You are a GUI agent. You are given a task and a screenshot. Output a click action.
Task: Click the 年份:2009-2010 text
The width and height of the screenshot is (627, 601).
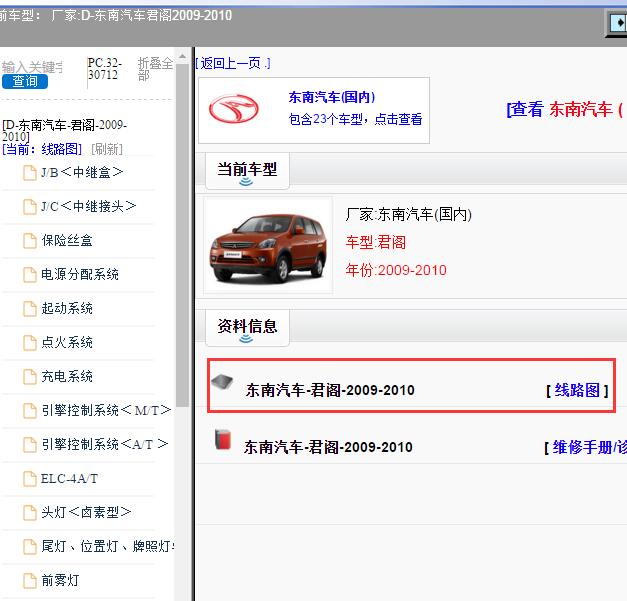click(396, 271)
